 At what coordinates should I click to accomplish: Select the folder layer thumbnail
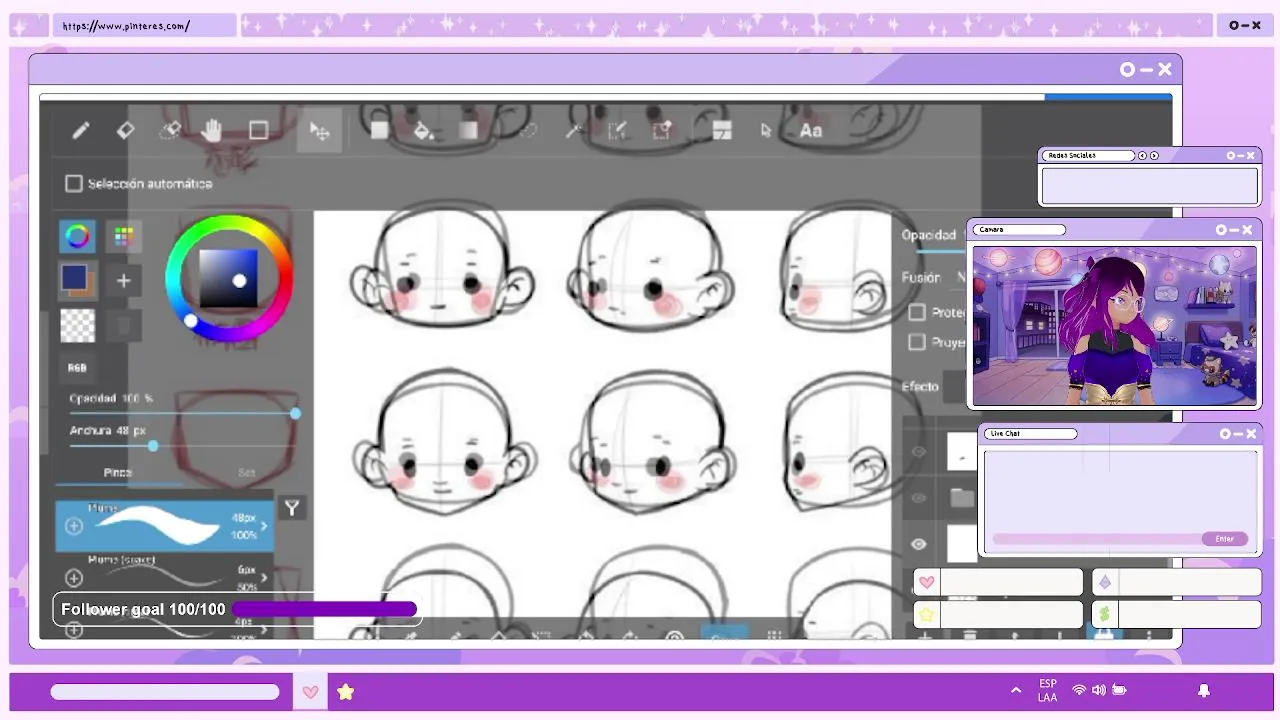point(962,497)
